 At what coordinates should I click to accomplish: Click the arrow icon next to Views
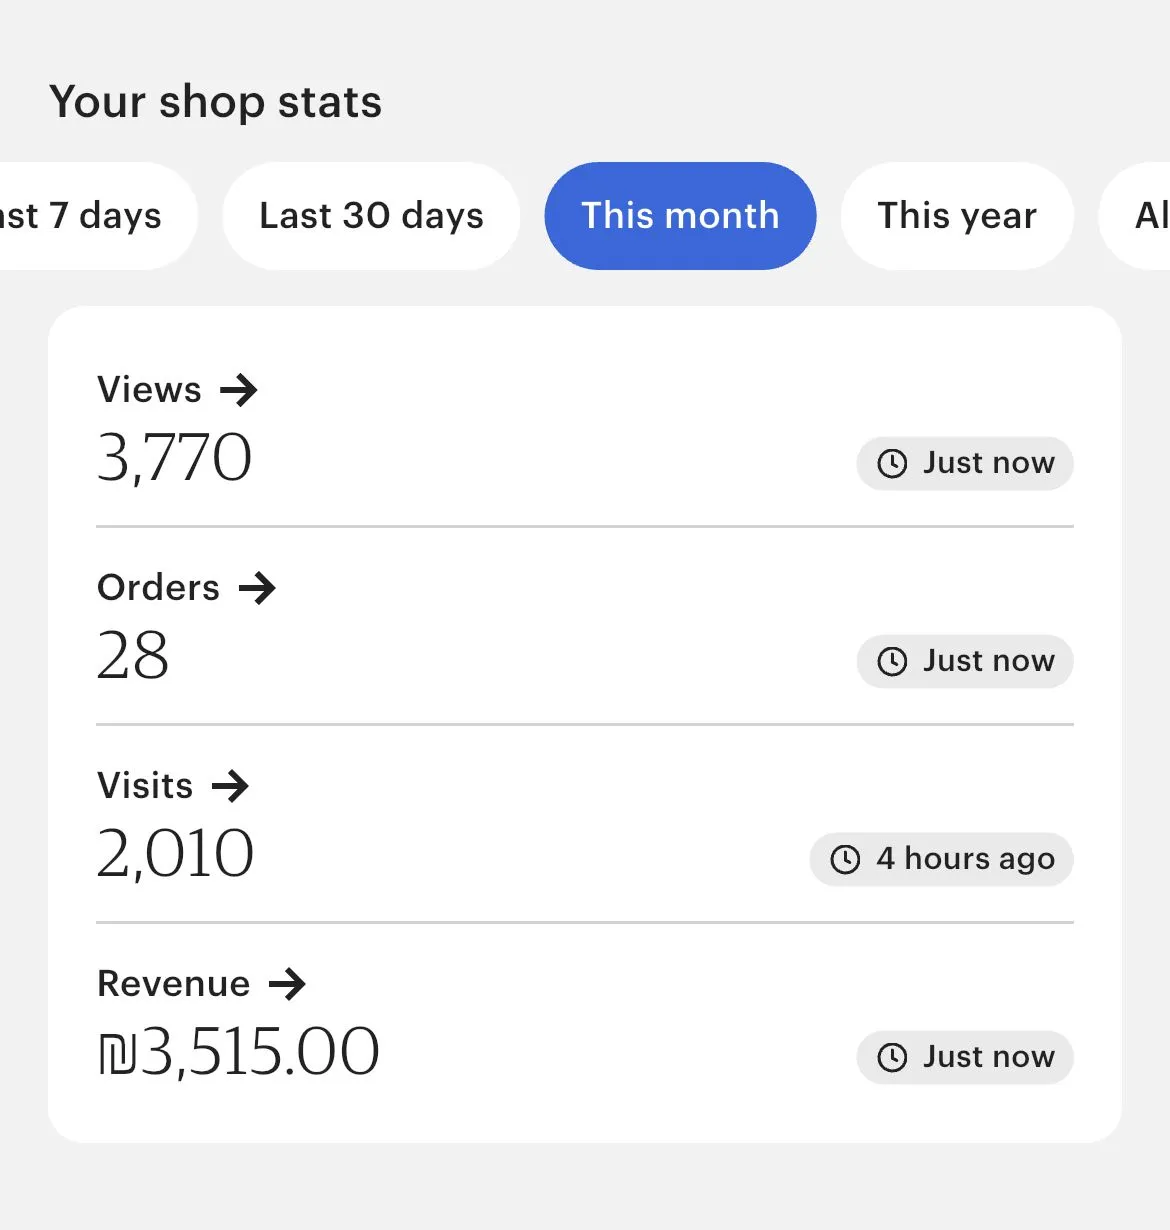pos(239,390)
